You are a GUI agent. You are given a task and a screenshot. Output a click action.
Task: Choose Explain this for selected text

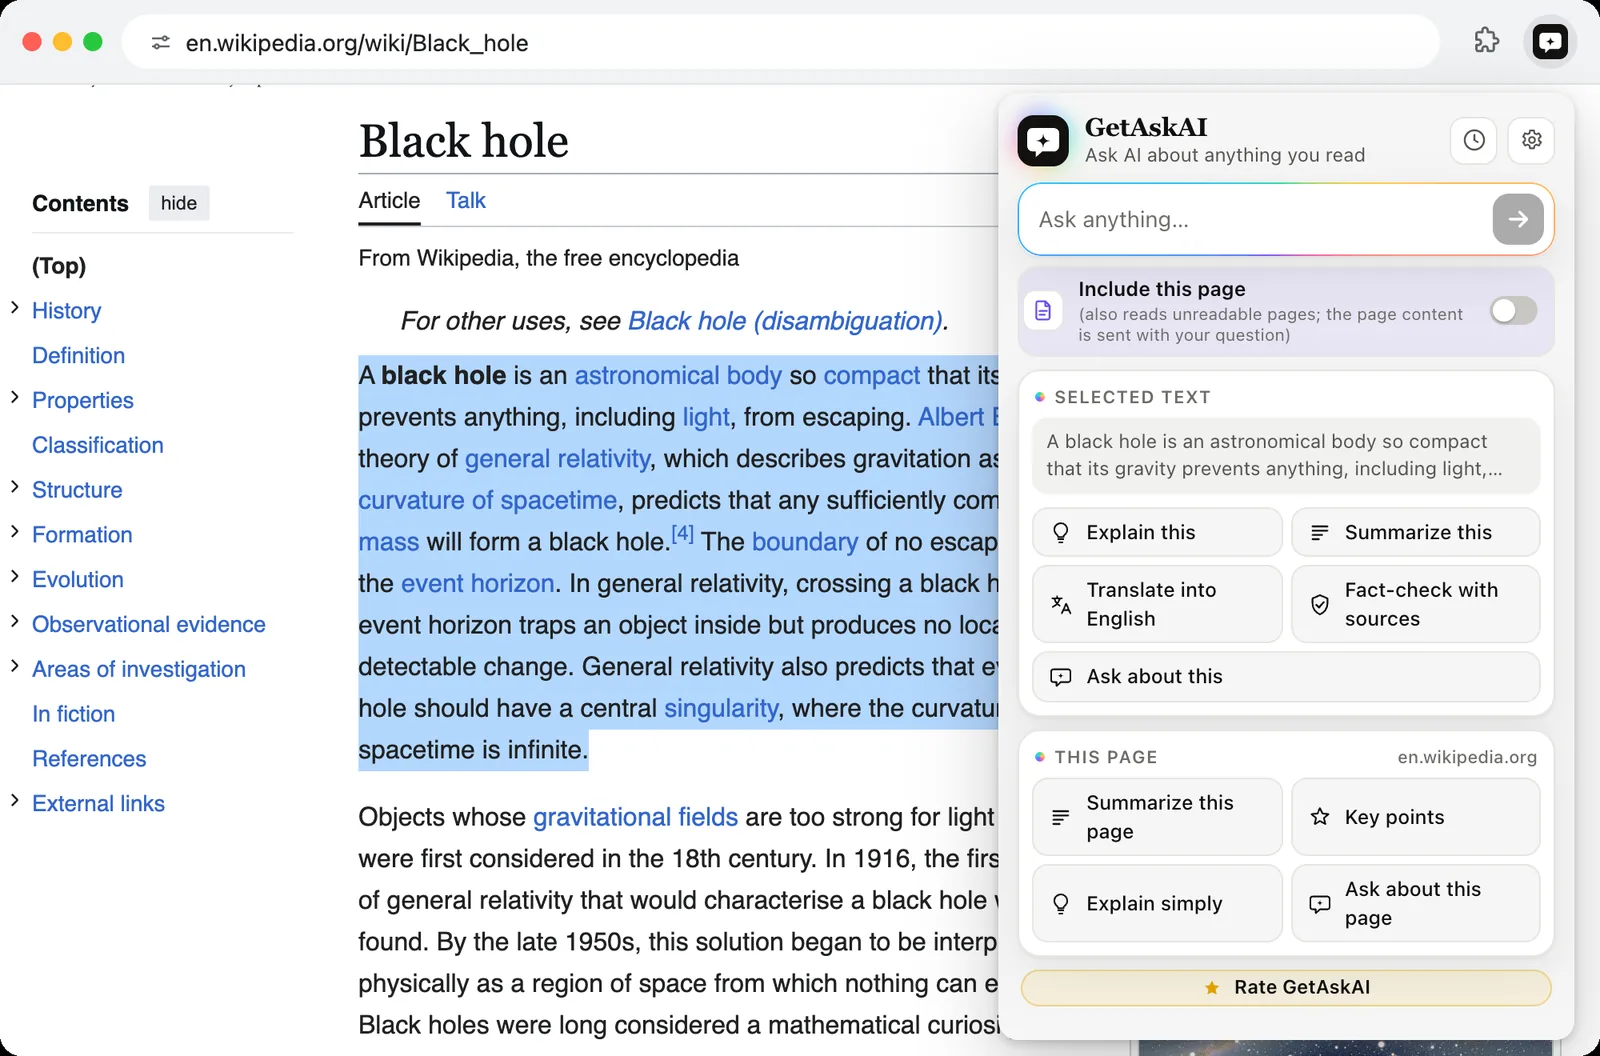(x=1157, y=532)
